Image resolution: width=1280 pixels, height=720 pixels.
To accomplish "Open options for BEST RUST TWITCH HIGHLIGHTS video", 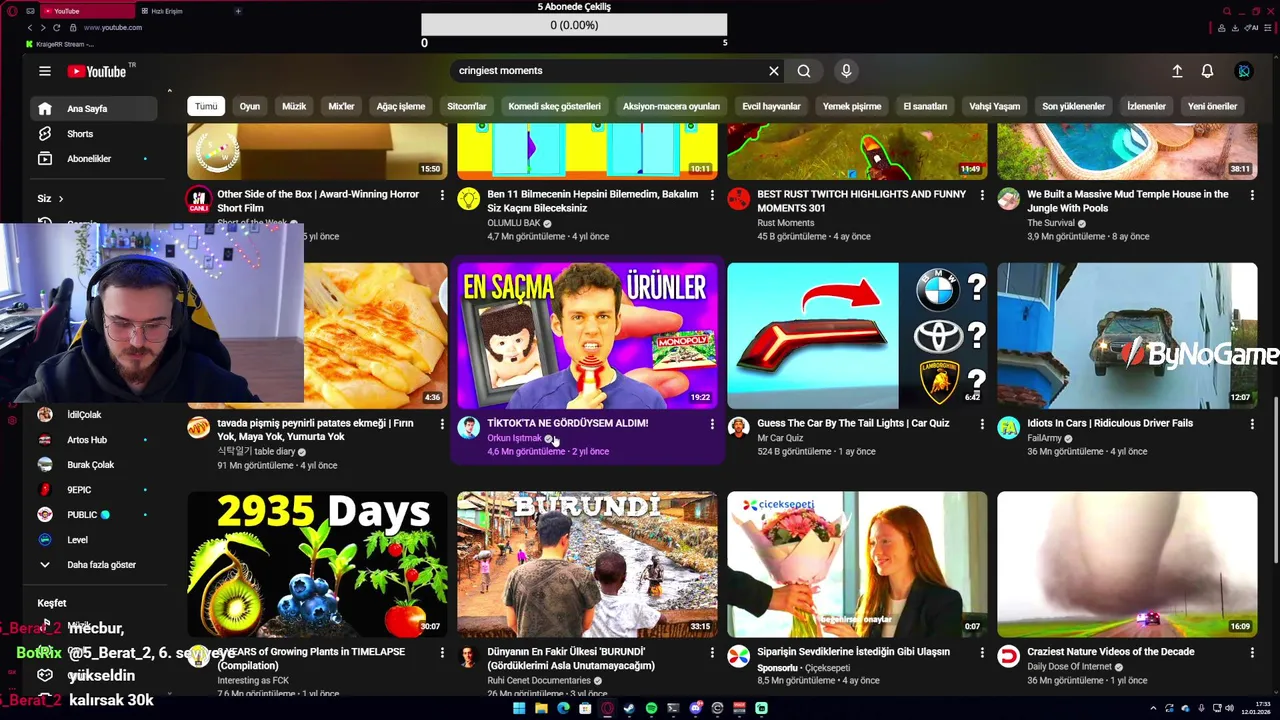I will pos(982,196).
